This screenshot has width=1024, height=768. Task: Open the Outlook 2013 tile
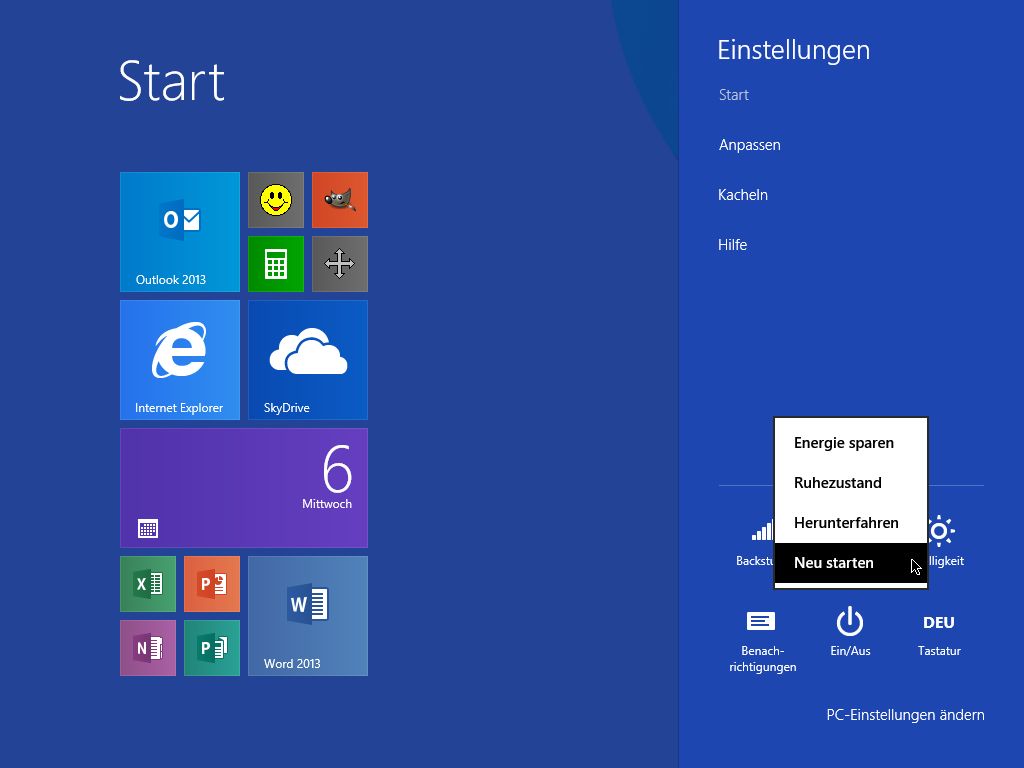[x=180, y=232]
